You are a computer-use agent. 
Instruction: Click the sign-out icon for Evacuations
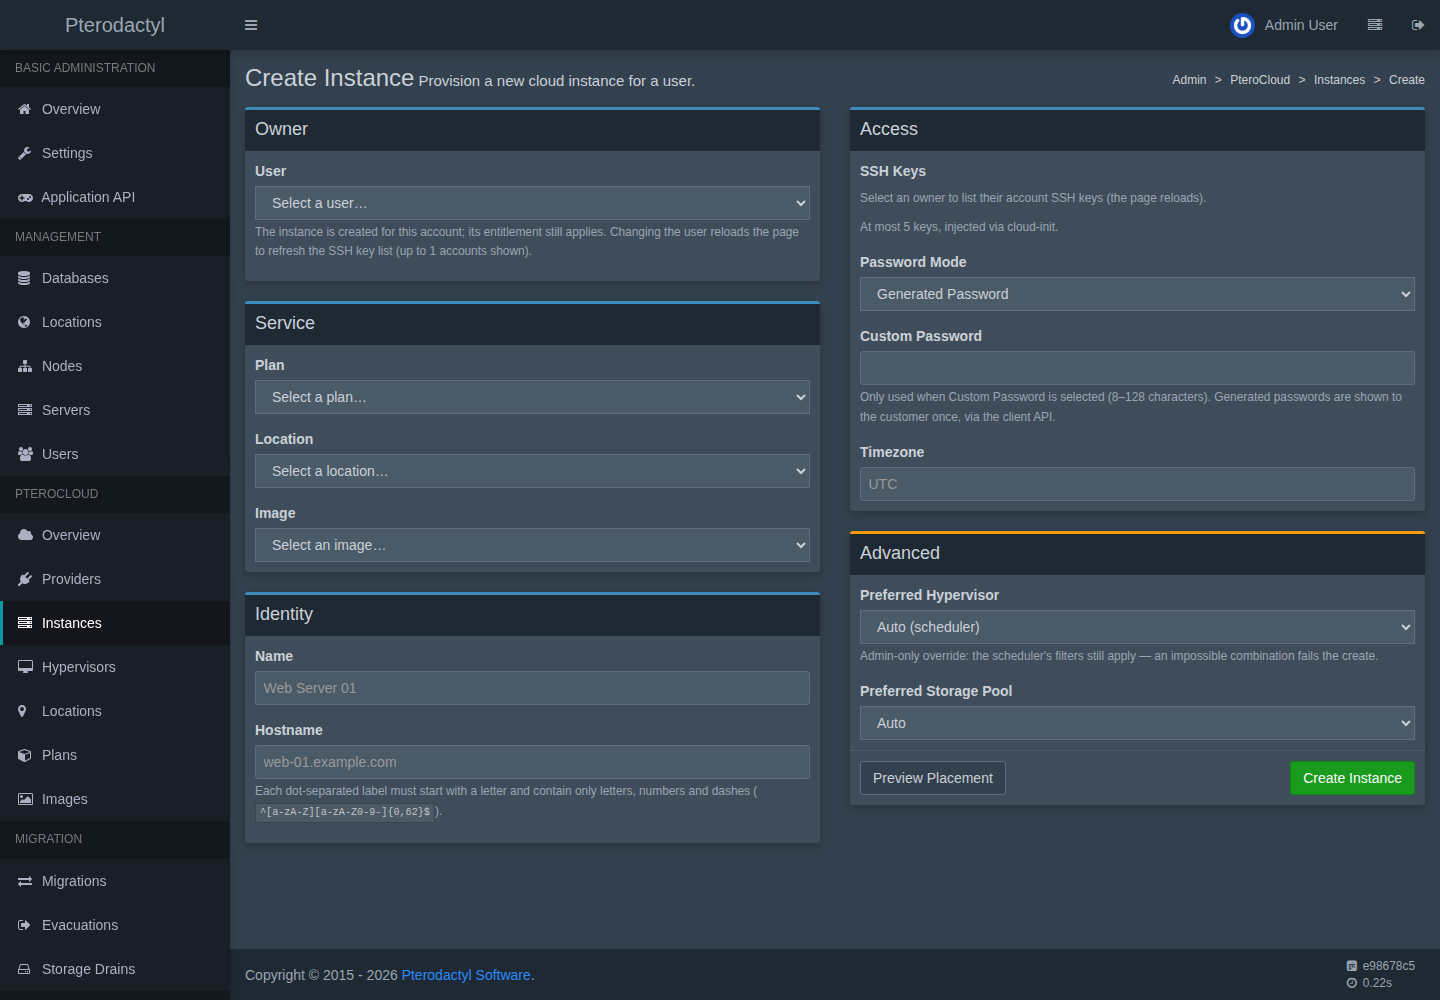[x=25, y=925]
